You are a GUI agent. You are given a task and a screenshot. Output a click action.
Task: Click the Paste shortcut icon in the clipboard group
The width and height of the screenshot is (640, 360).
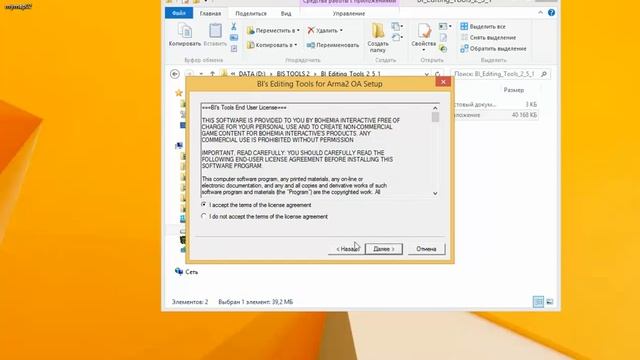pyautogui.click(x=234, y=49)
